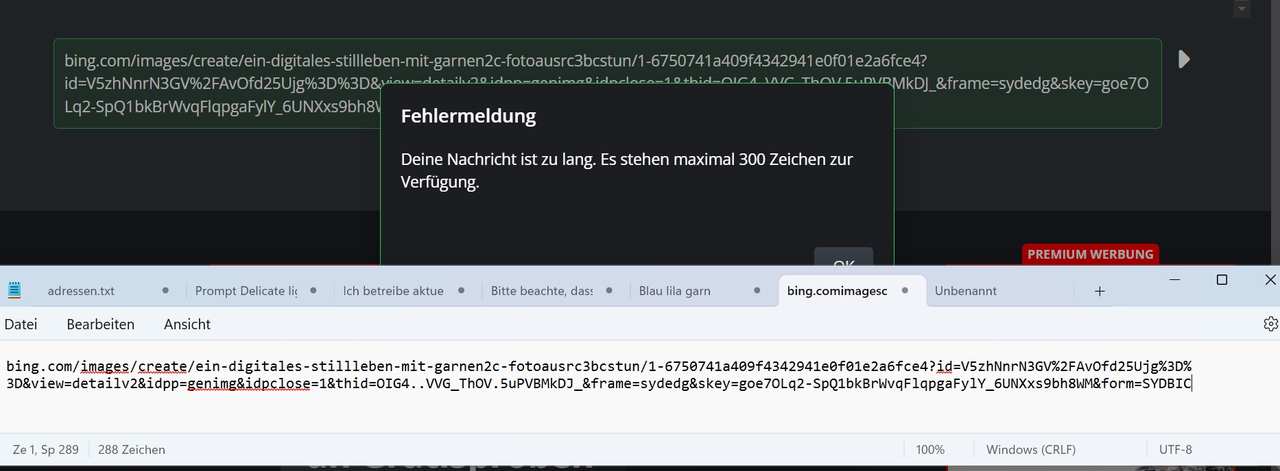1280x471 pixels.
Task: Click the UTF-8 encoding indicator
Action: (1175, 450)
